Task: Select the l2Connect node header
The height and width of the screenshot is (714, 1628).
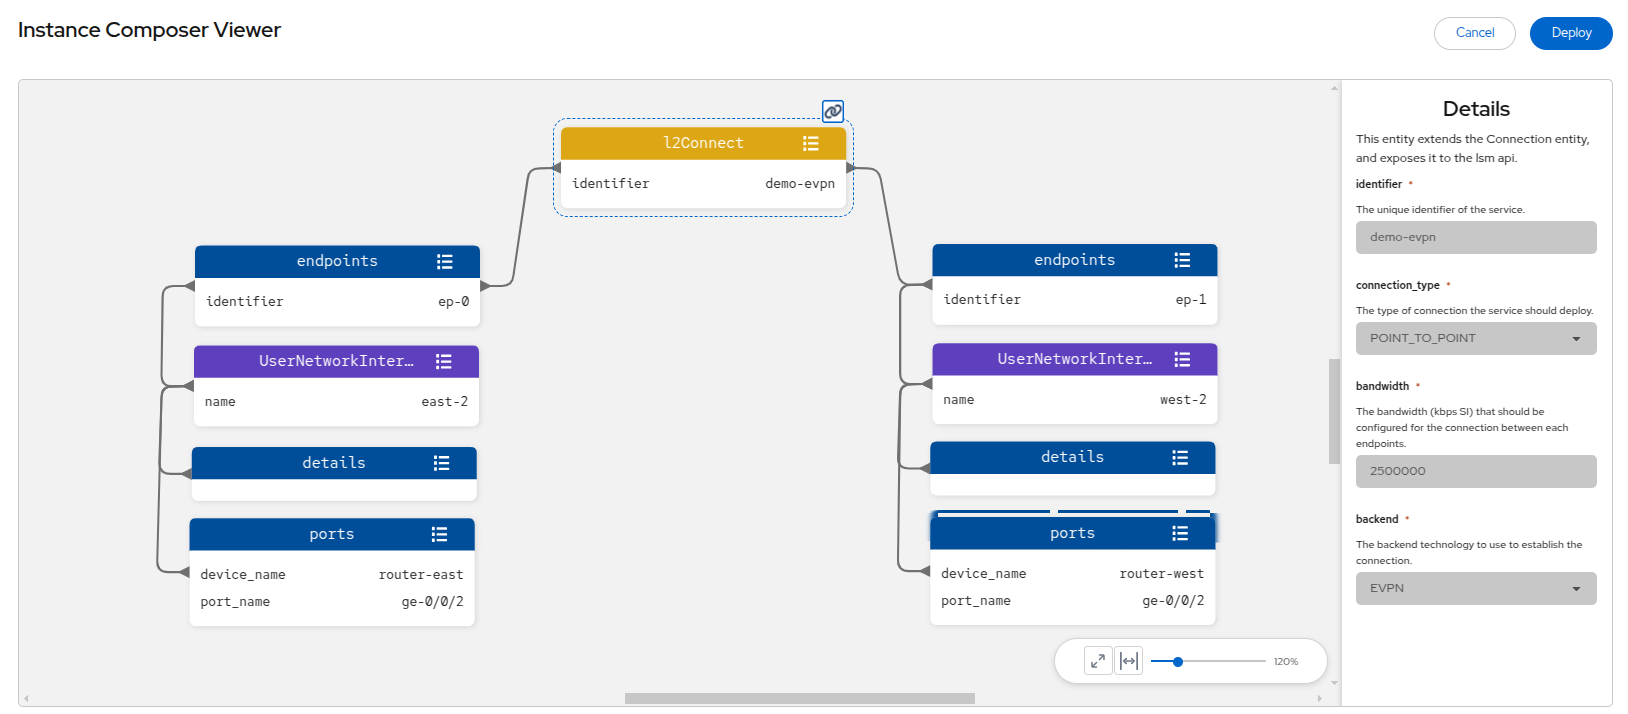Action: pyautogui.click(x=703, y=143)
